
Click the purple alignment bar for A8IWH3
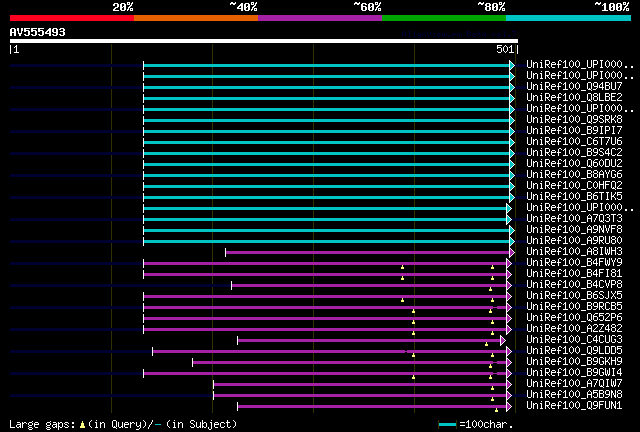[x=368, y=253]
